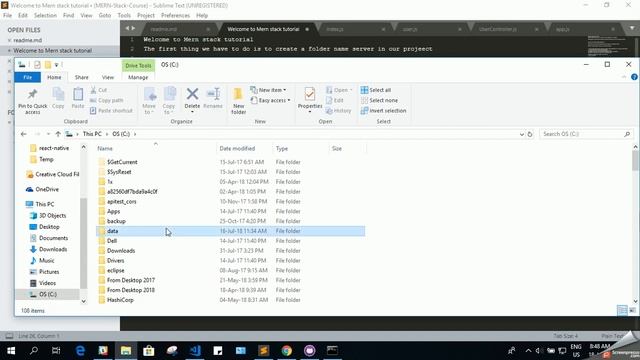
Task: Open New item dropdown
Action: [268, 90]
